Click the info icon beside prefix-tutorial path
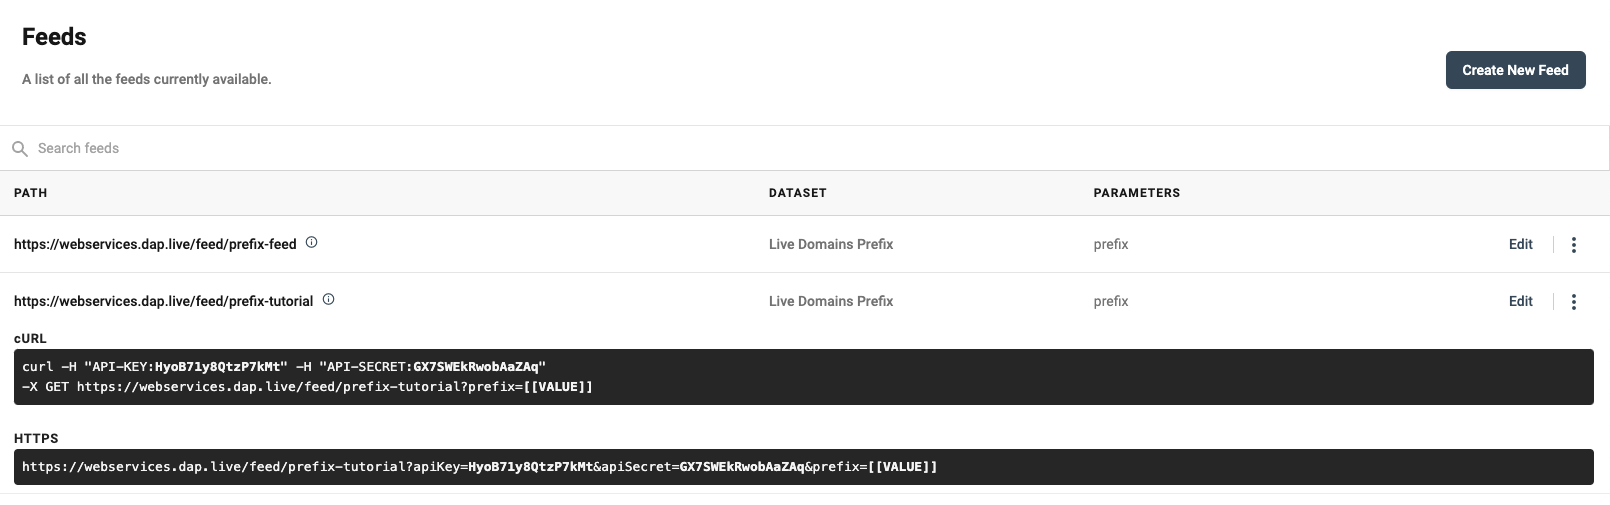Image resolution: width=1610 pixels, height=505 pixels. tap(328, 300)
